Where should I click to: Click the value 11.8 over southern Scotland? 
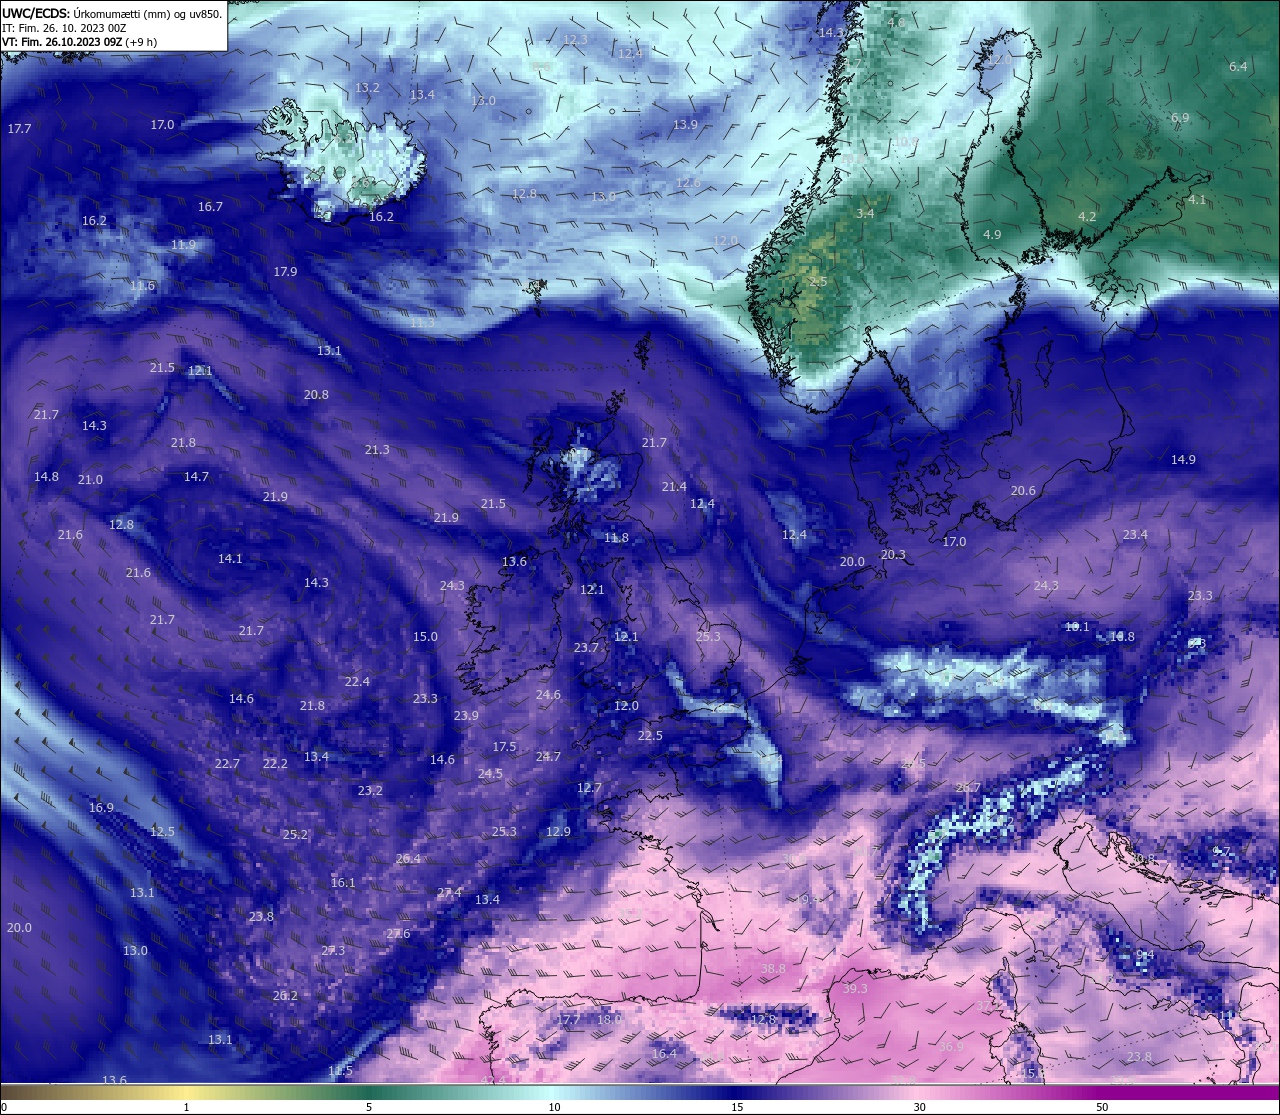pyautogui.click(x=616, y=538)
